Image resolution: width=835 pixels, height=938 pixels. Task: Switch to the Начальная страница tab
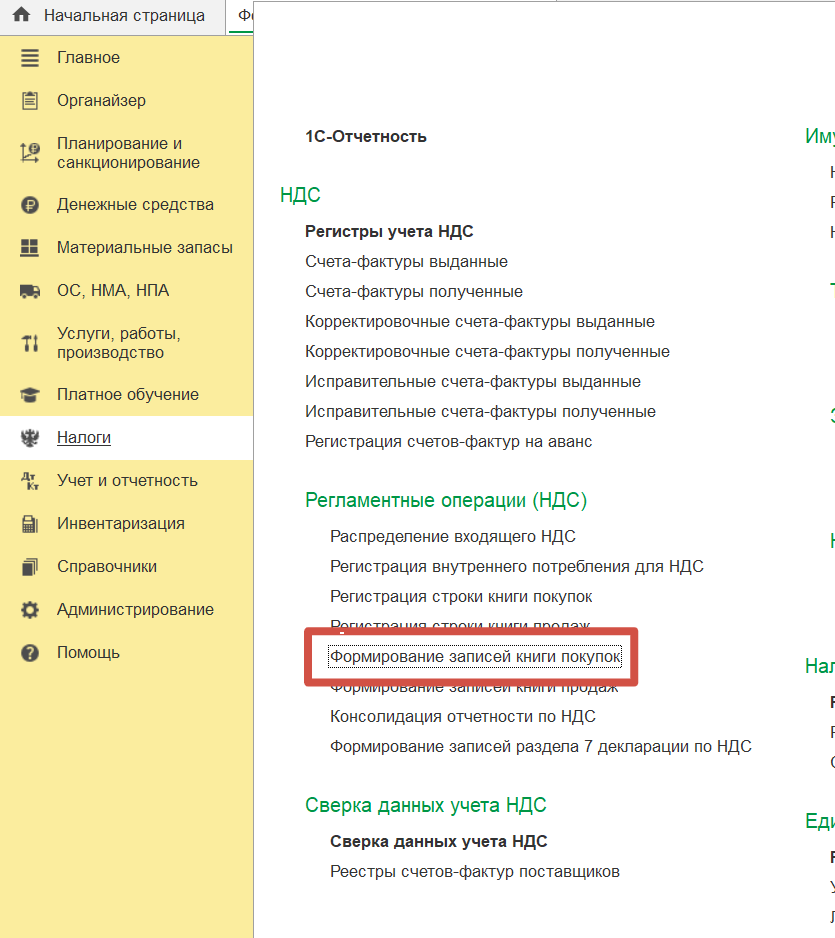112,16
